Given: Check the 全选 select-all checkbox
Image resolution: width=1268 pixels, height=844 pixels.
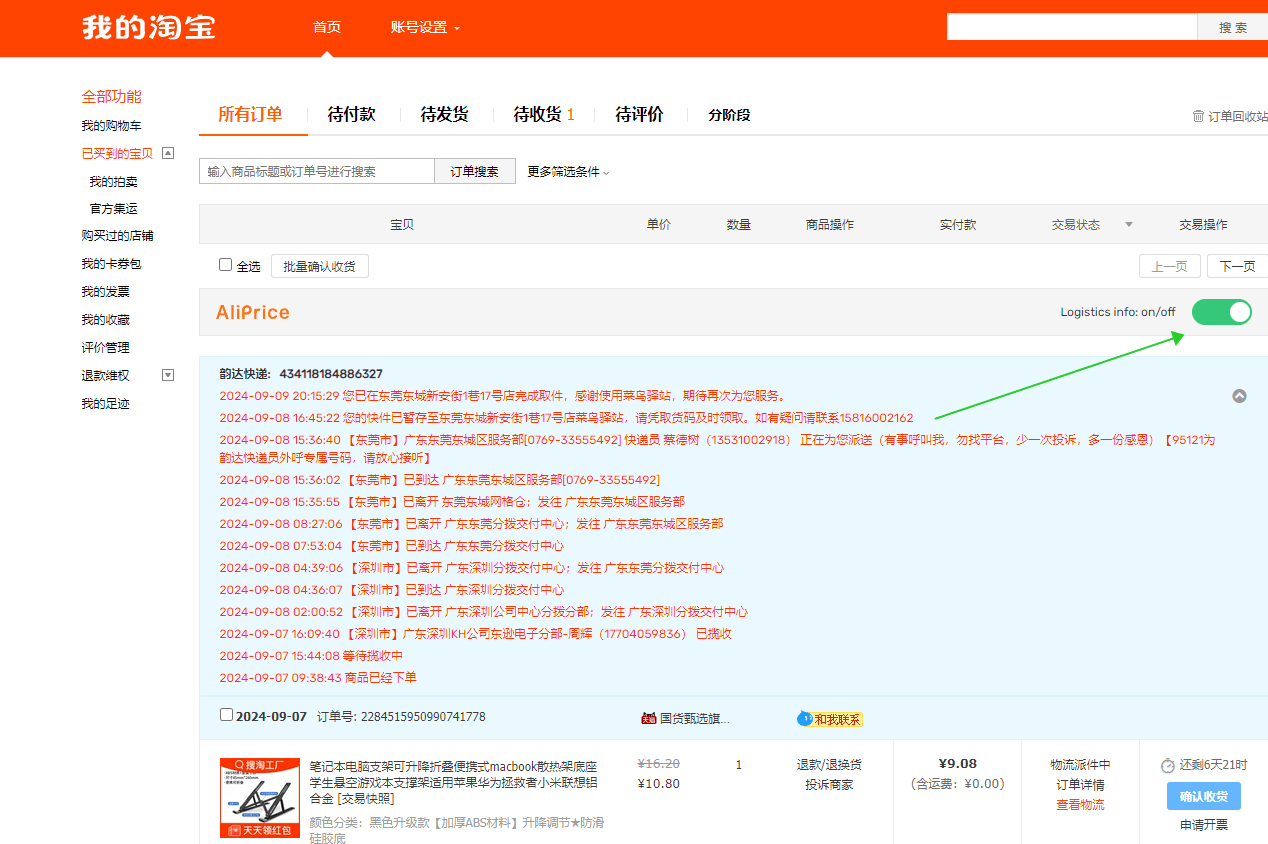Looking at the screenshot, I should click(226, 265).
